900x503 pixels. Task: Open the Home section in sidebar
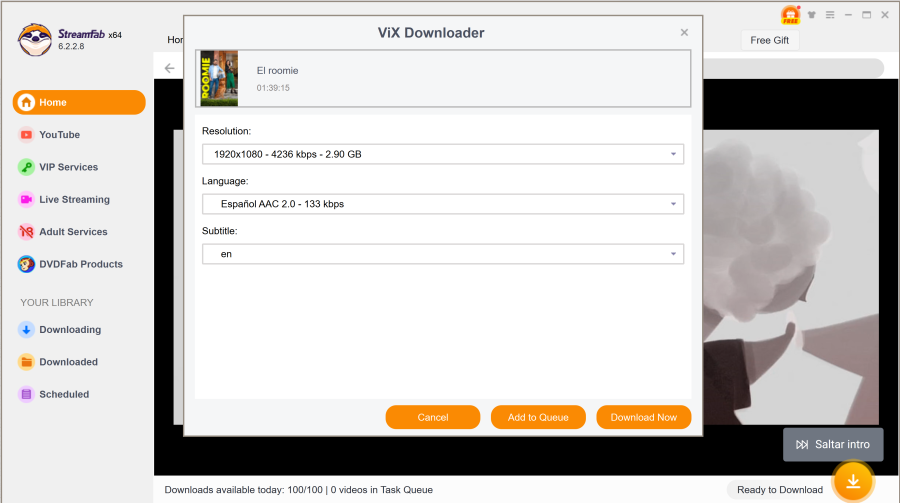79,102
